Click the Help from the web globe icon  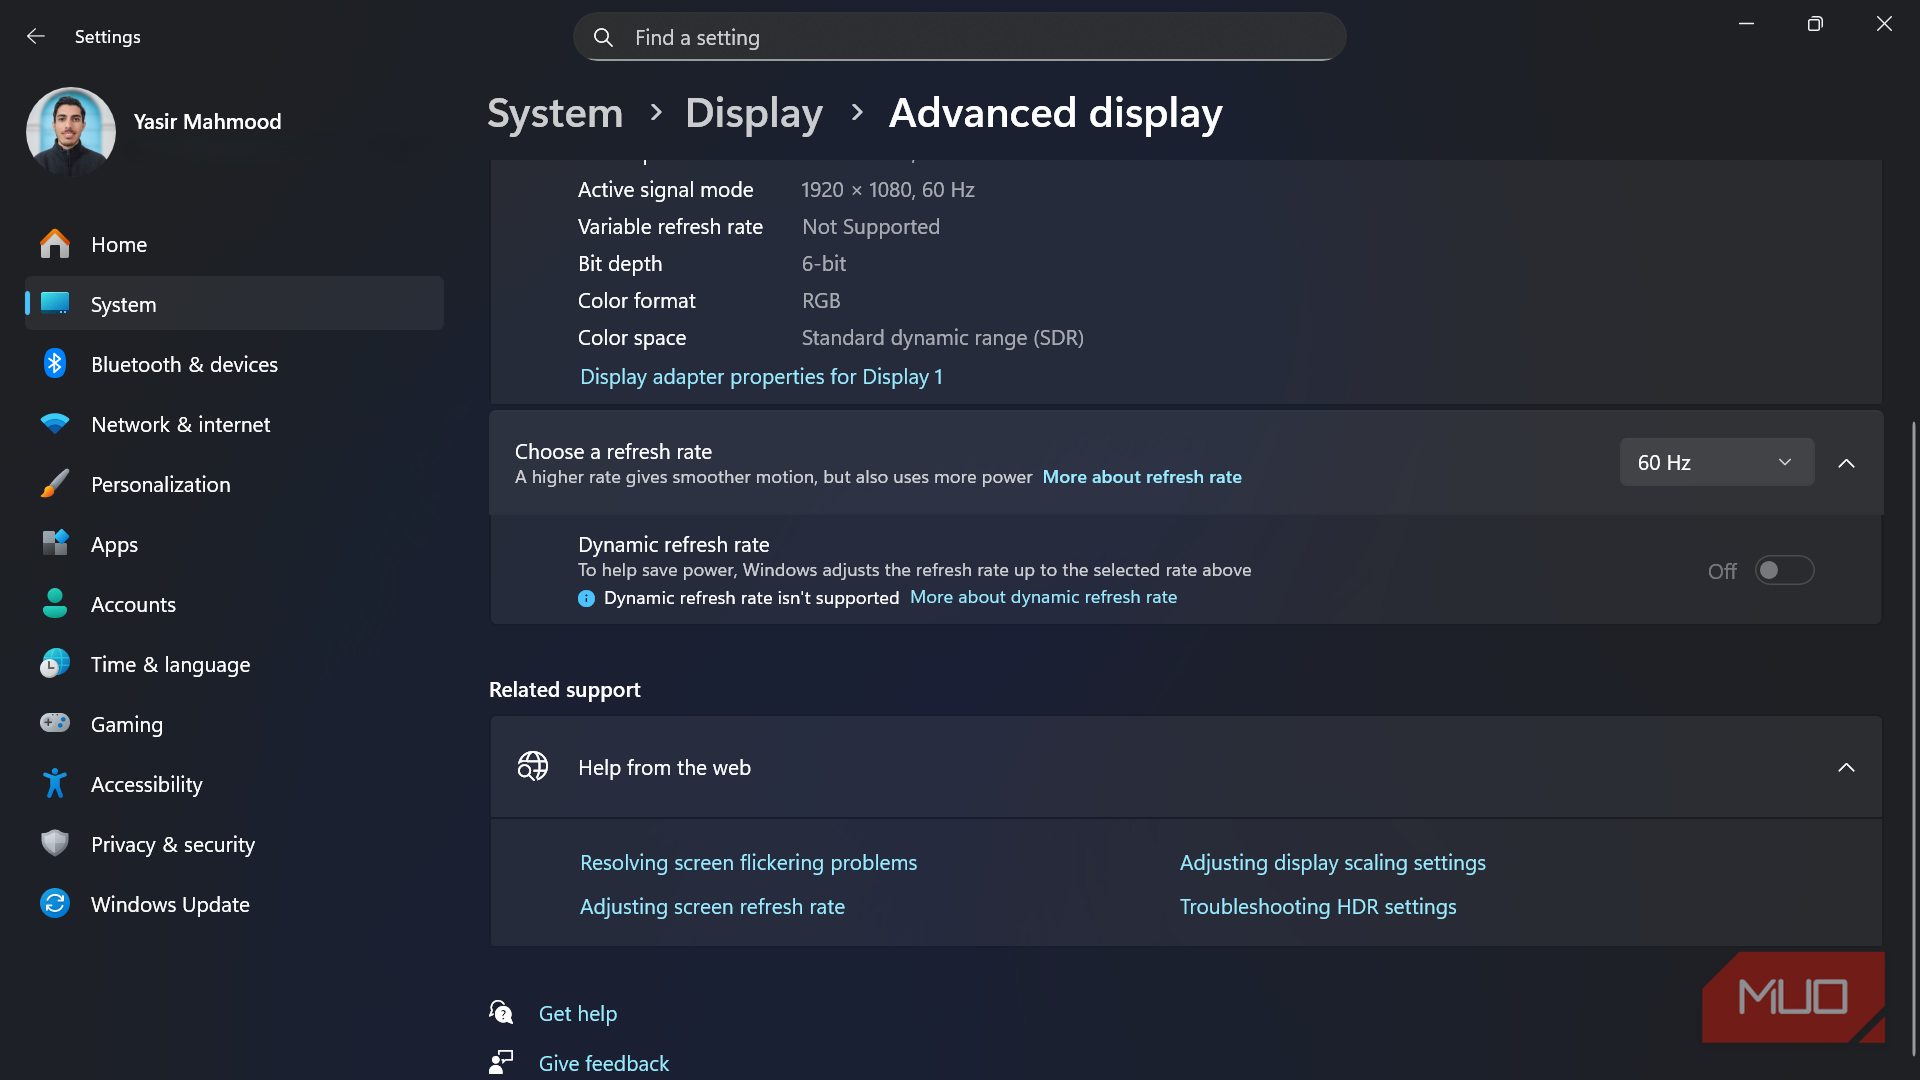coord(533,767)
